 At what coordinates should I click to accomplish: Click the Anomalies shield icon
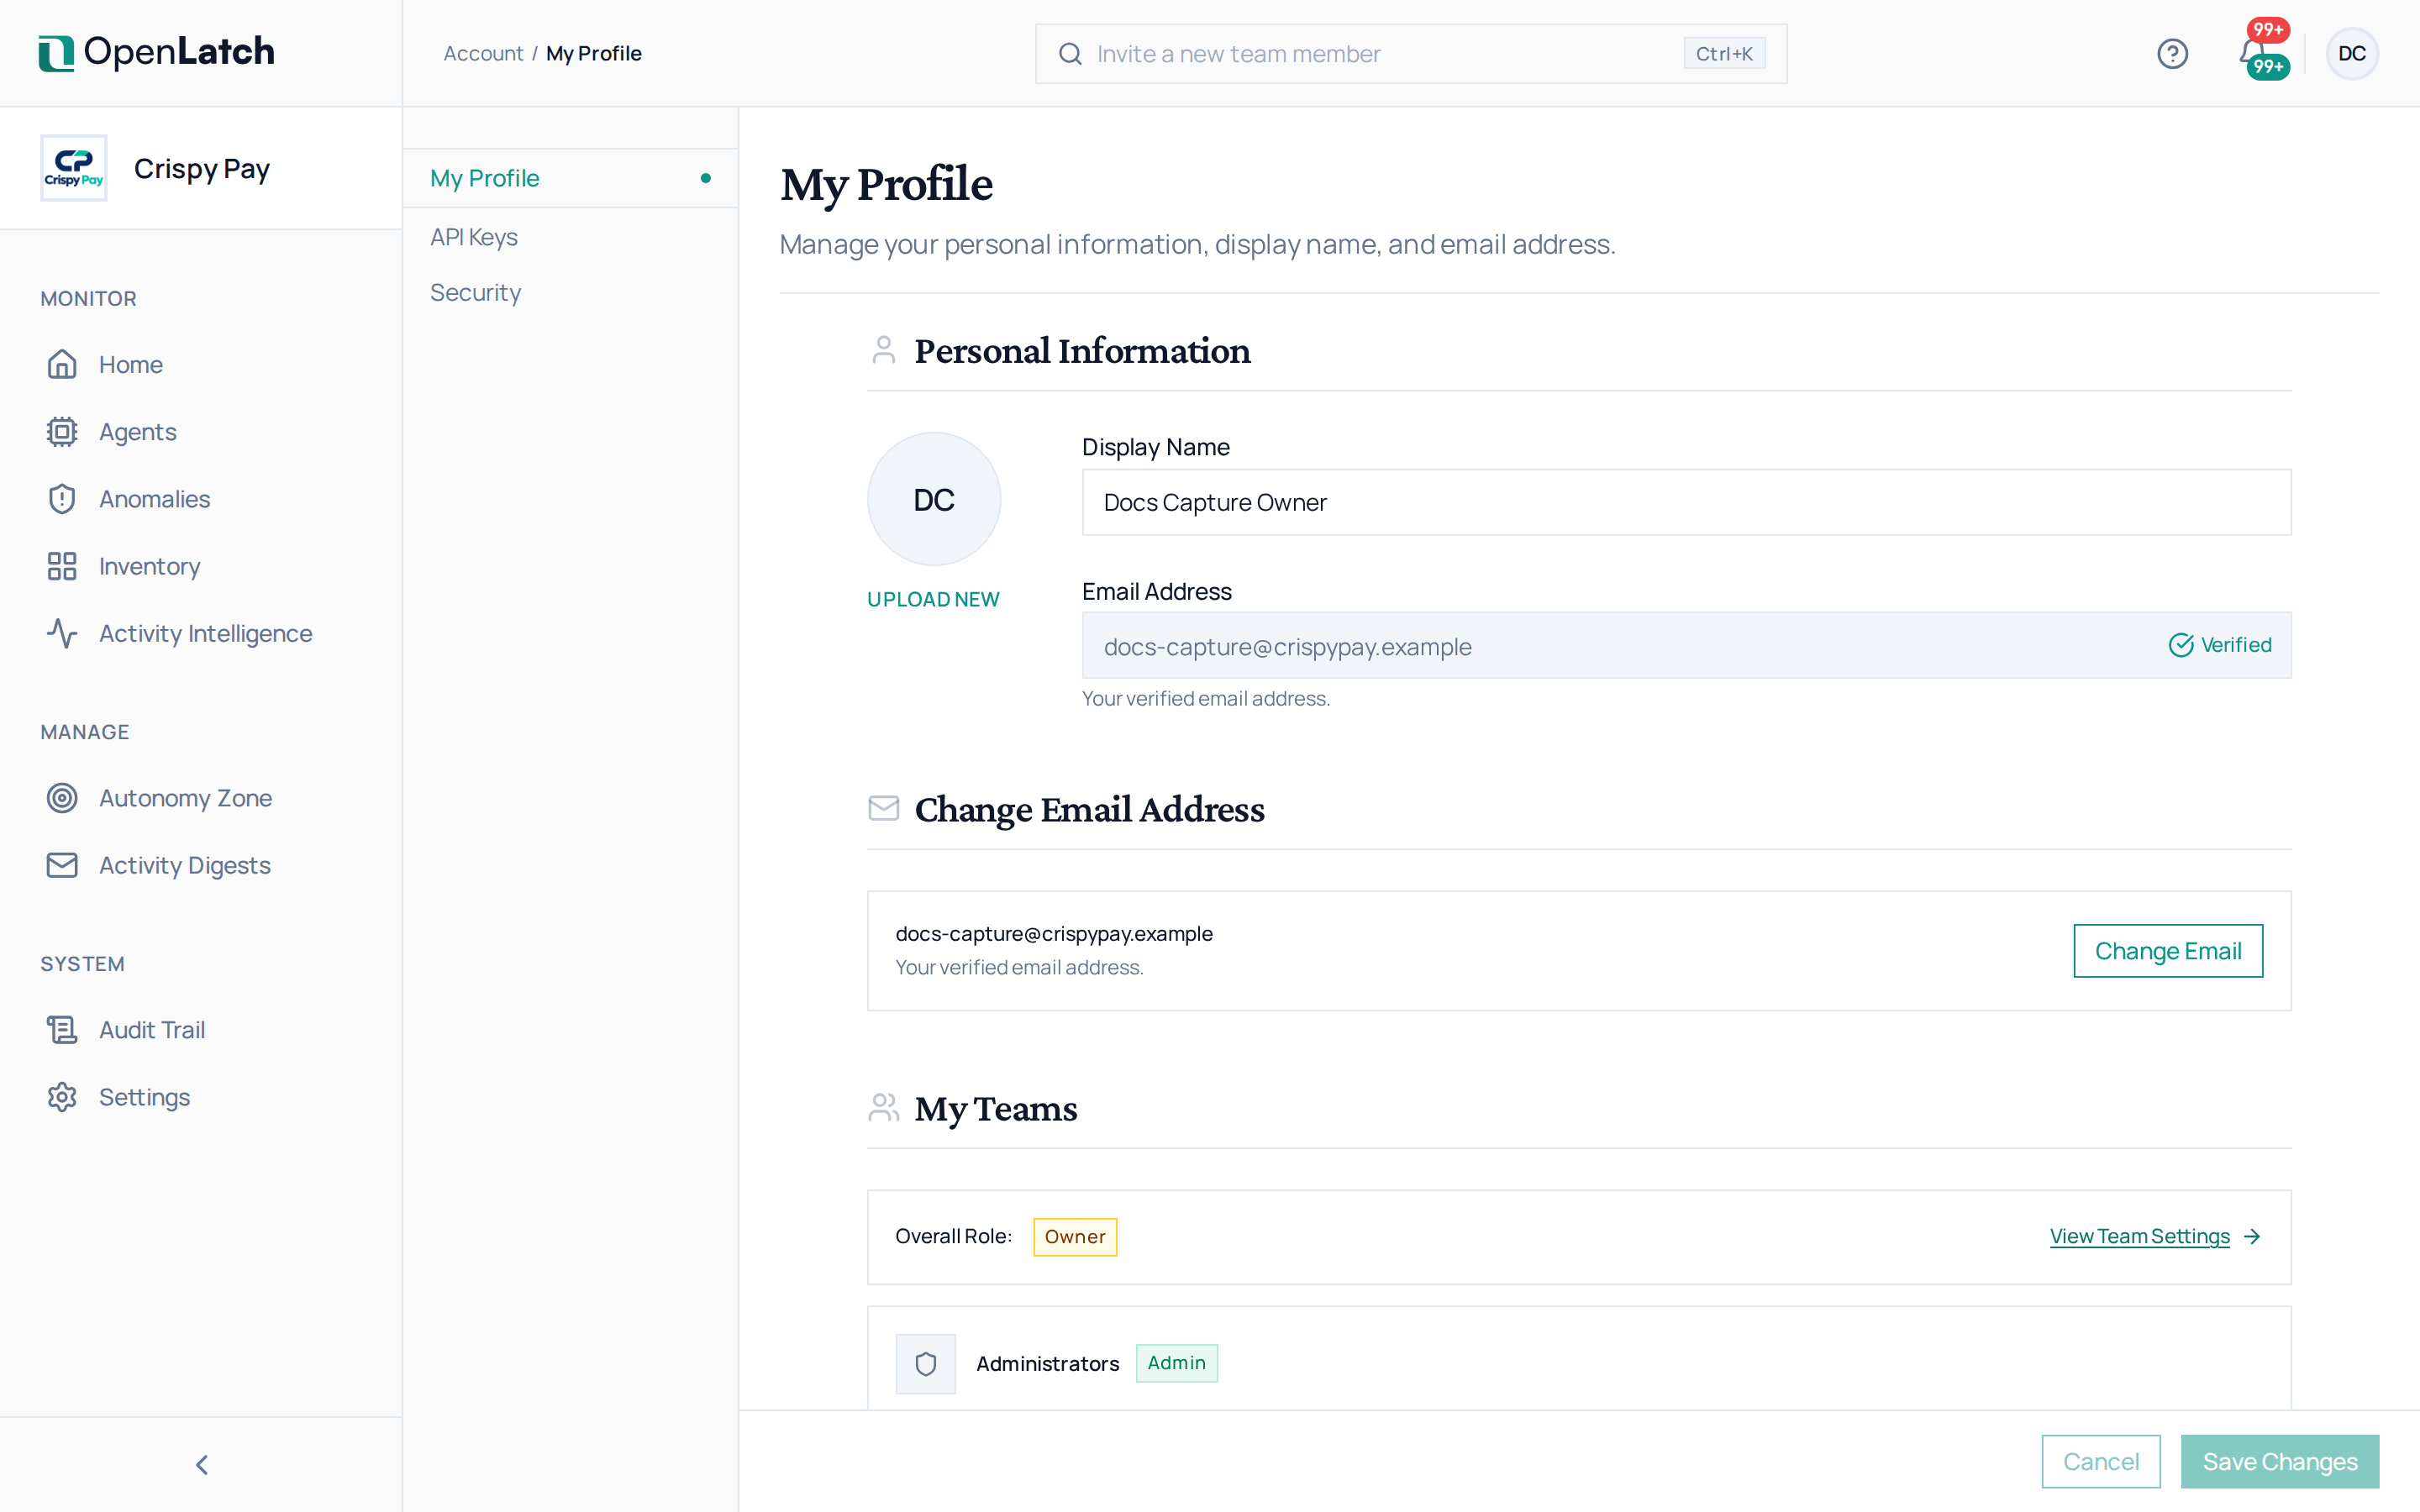click(62, 499)
